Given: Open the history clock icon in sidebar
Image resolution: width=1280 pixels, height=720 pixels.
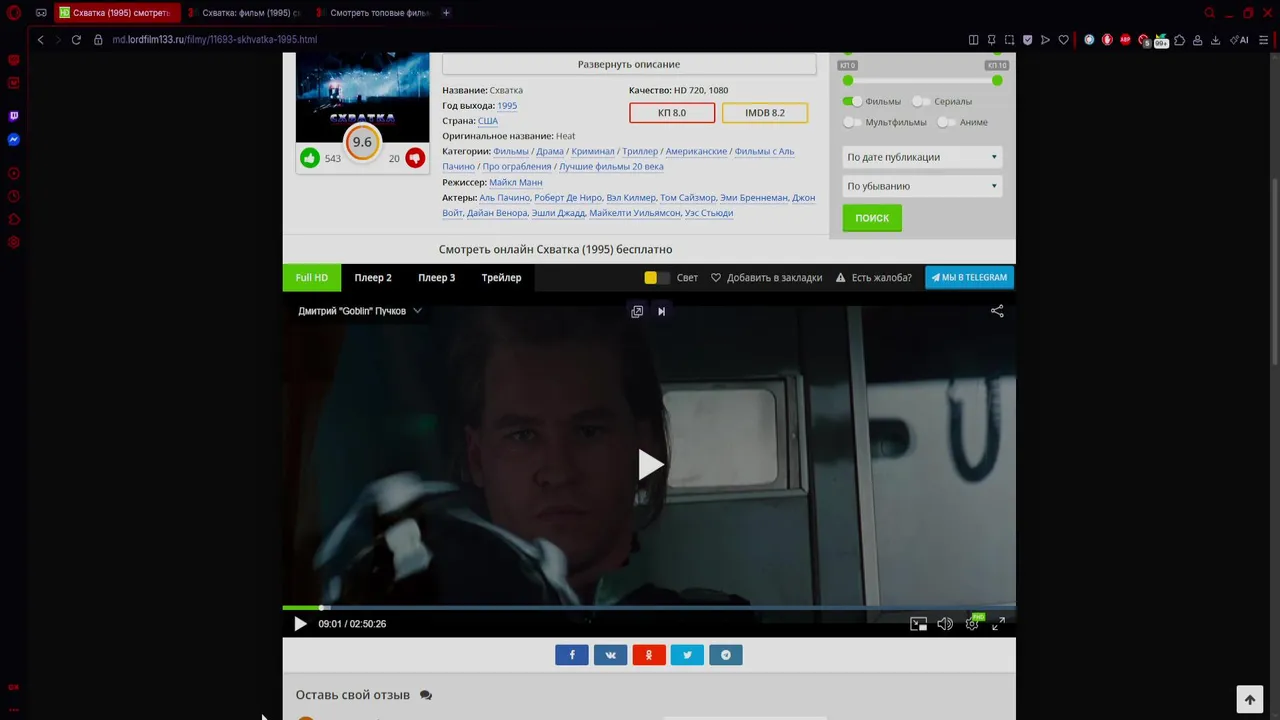Looking at the screenshot, I should (x=14, y=197).
